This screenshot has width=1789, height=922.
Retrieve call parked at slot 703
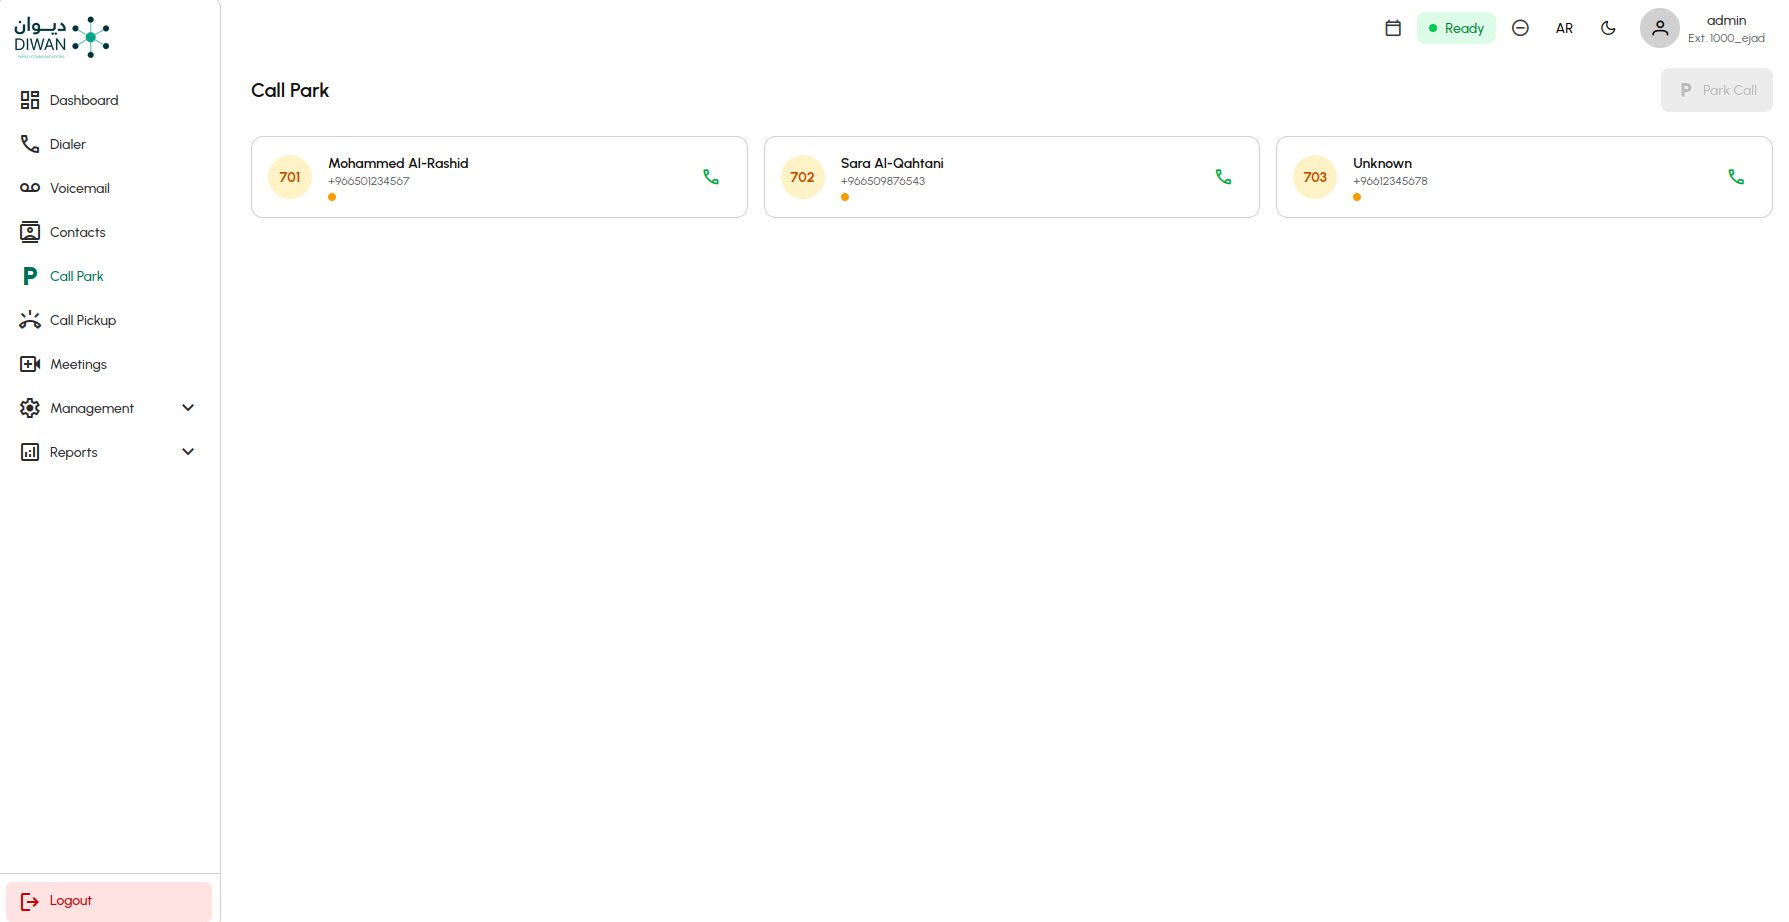click(x=1736, y=177)
